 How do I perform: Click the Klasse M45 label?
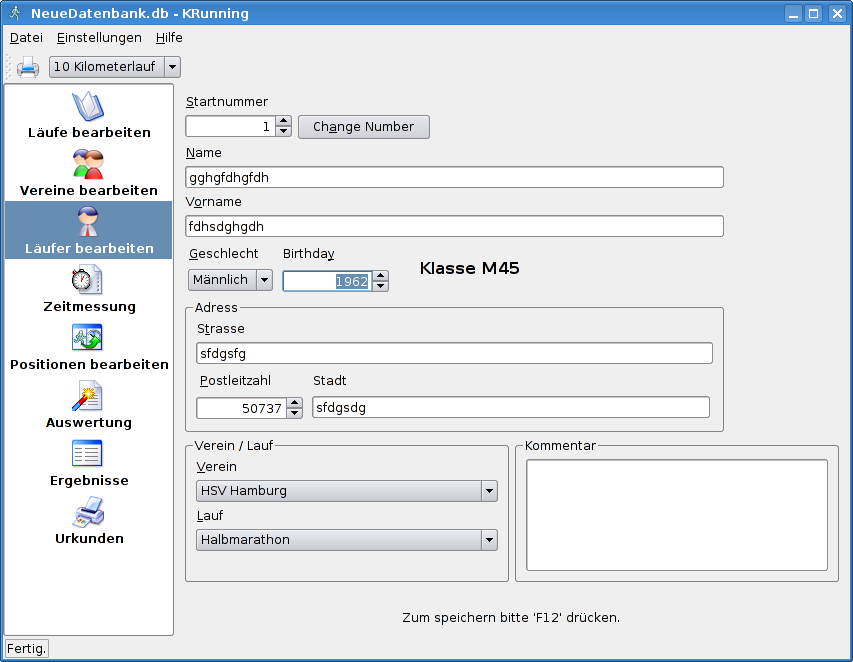[469, 268]
